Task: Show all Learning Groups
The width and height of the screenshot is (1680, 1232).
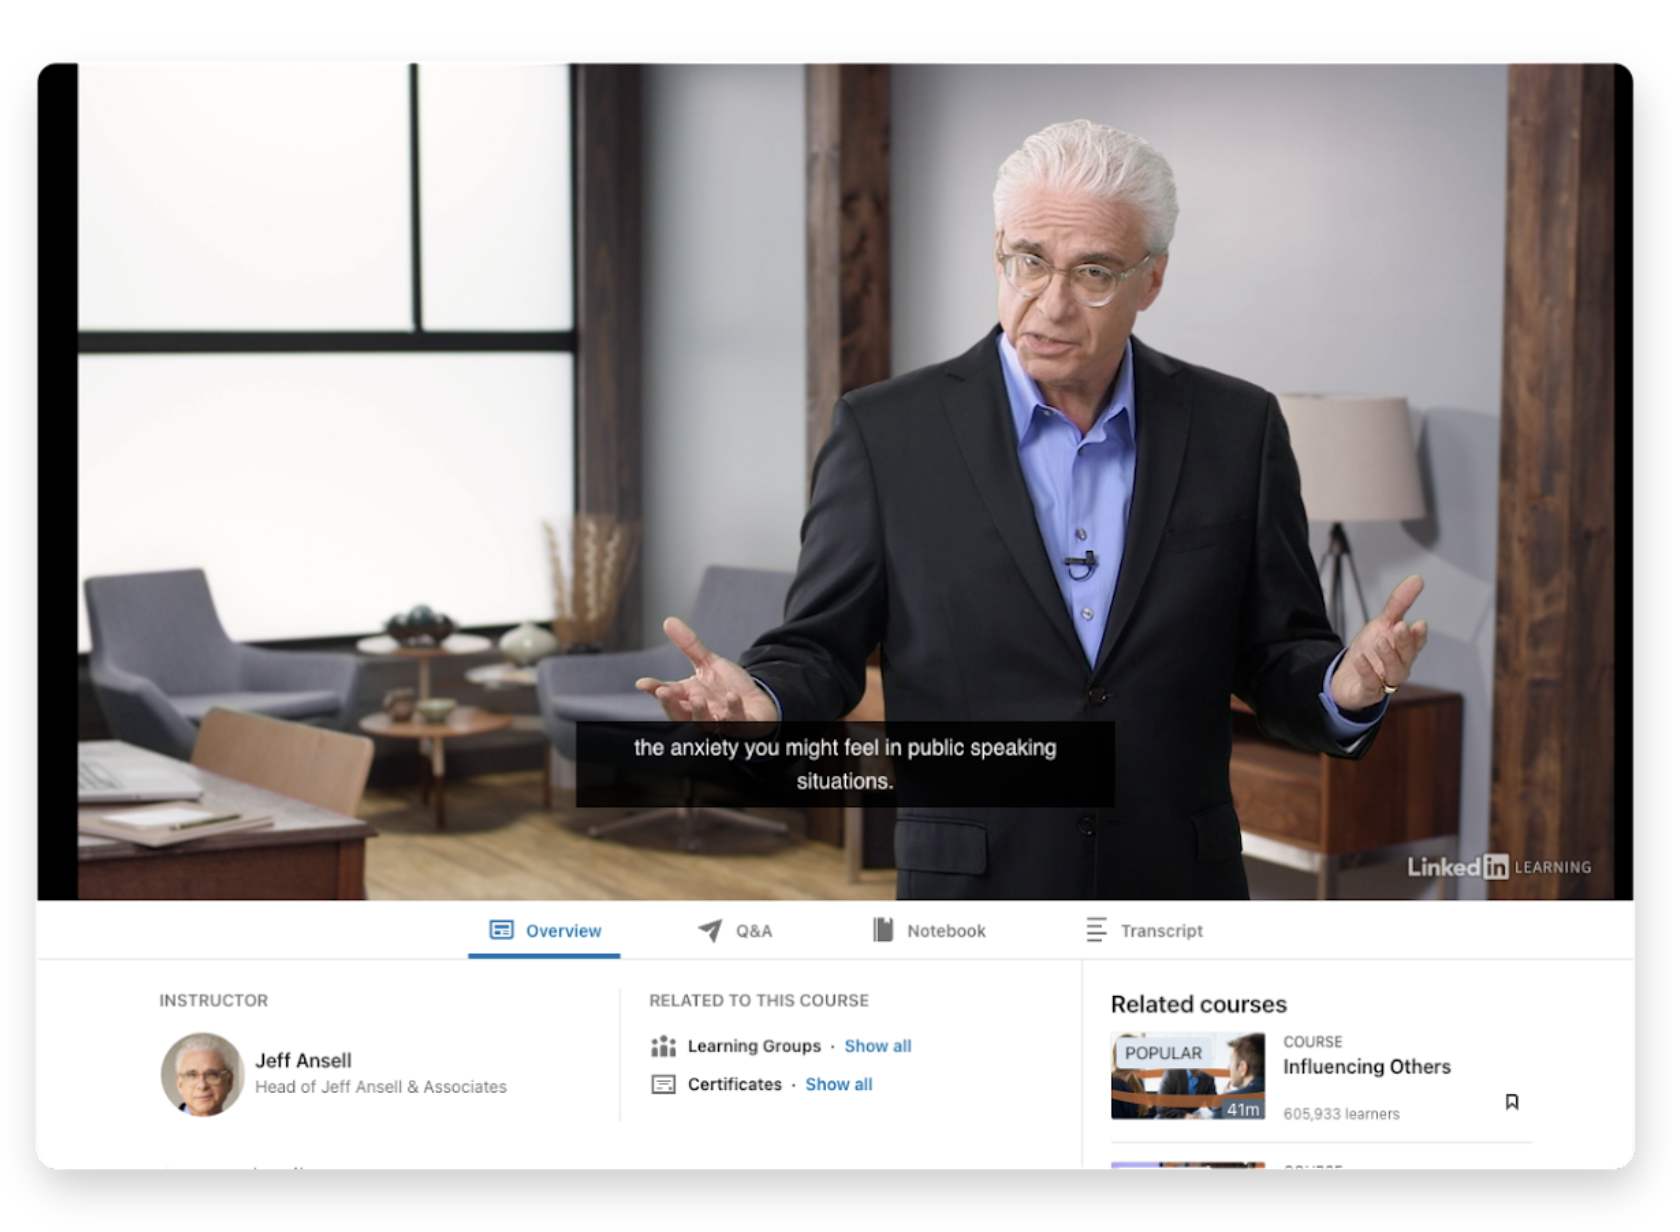Action: (x=877, y=1046)
